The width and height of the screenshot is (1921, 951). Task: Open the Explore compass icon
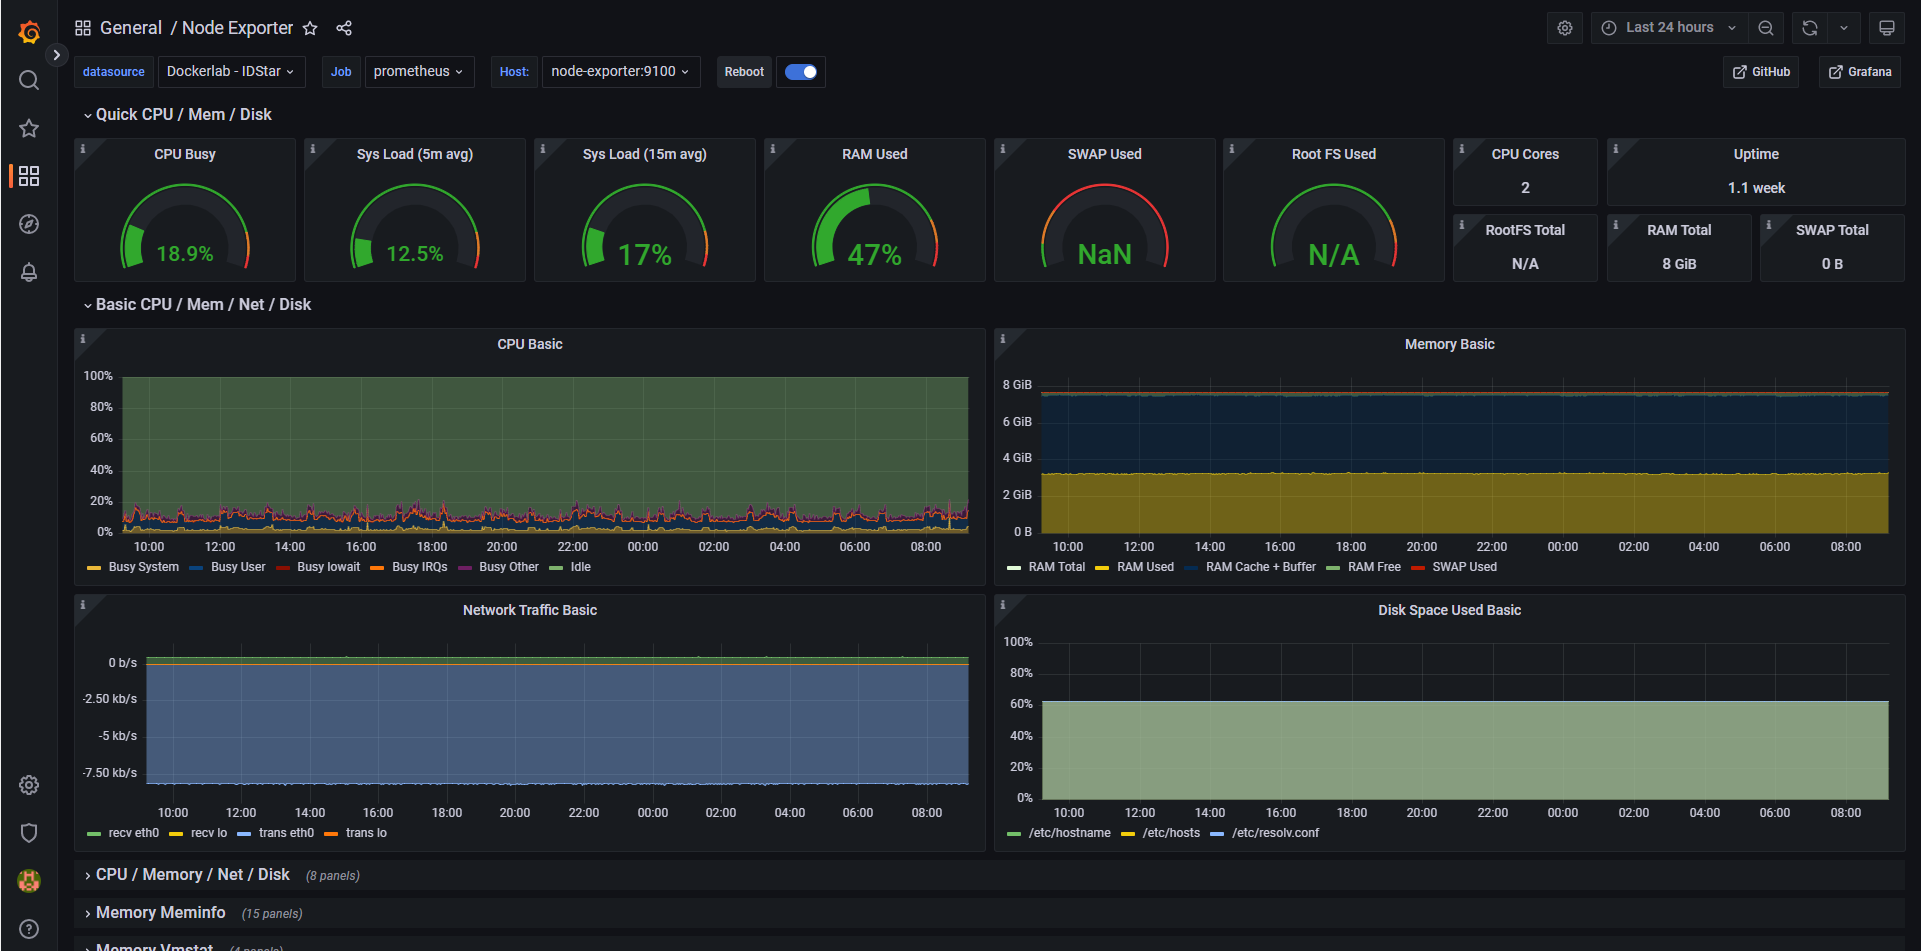tap(29, 224)
